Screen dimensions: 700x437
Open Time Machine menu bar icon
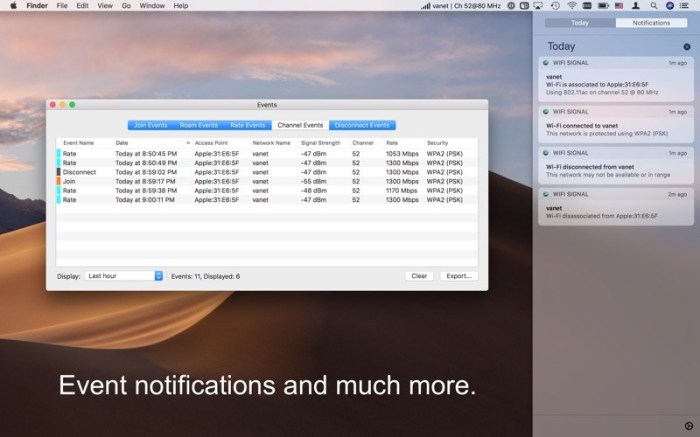557,6
